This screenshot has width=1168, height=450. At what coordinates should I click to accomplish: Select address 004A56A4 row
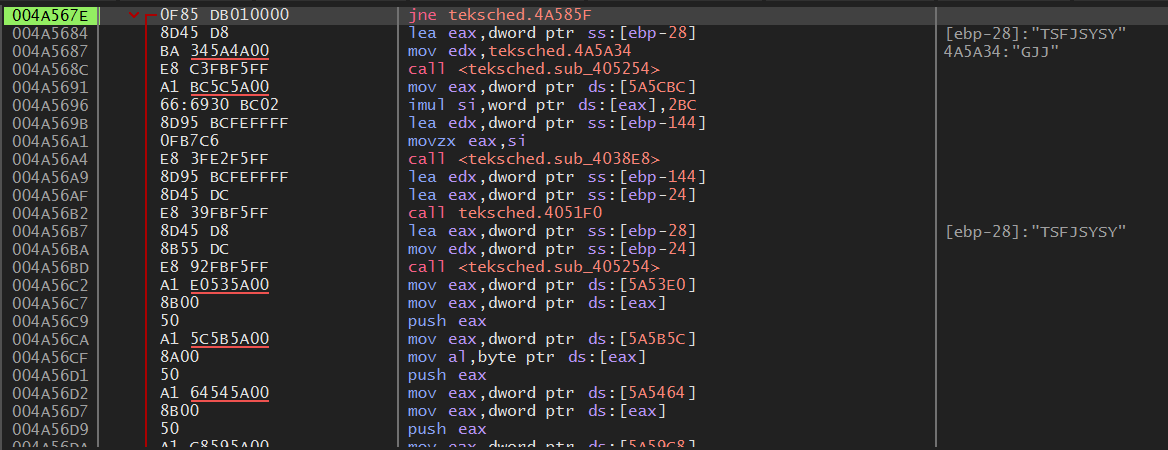tap(50, 159)
